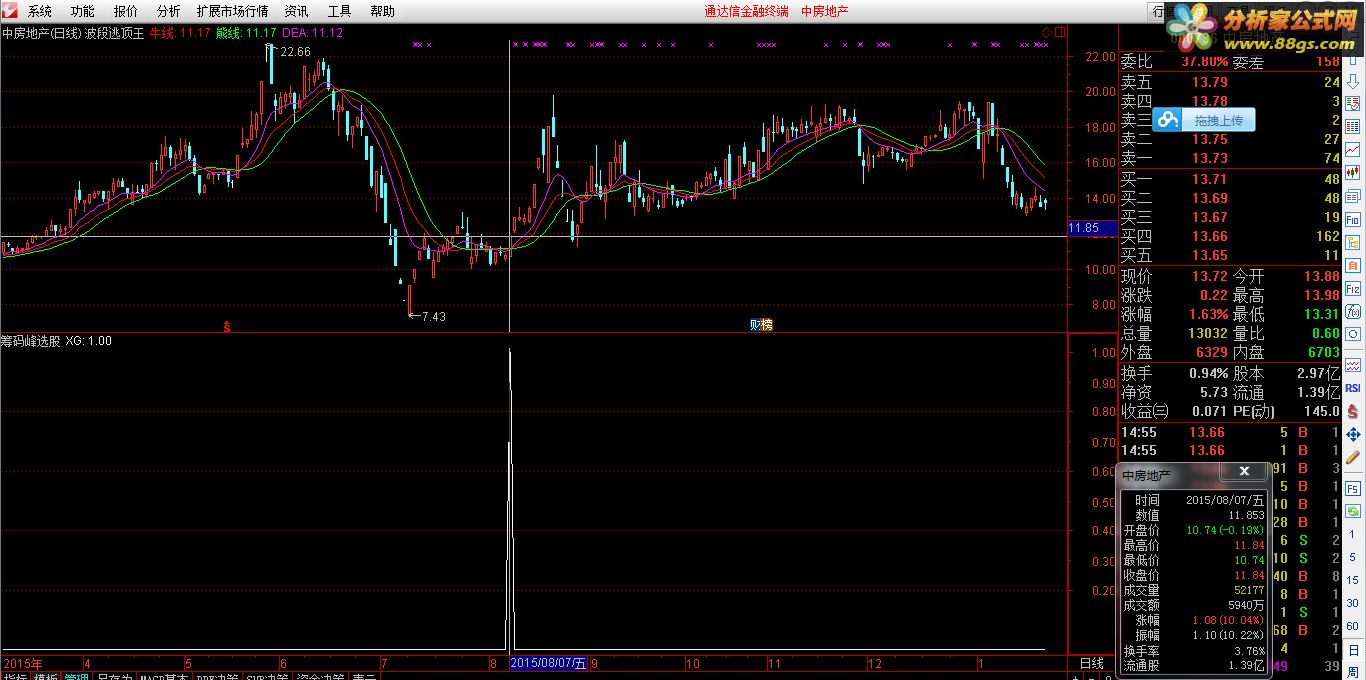Open the tree structure sidebar icon
This screenshot has width=1366, height=680.
(x=1352, y=241)
